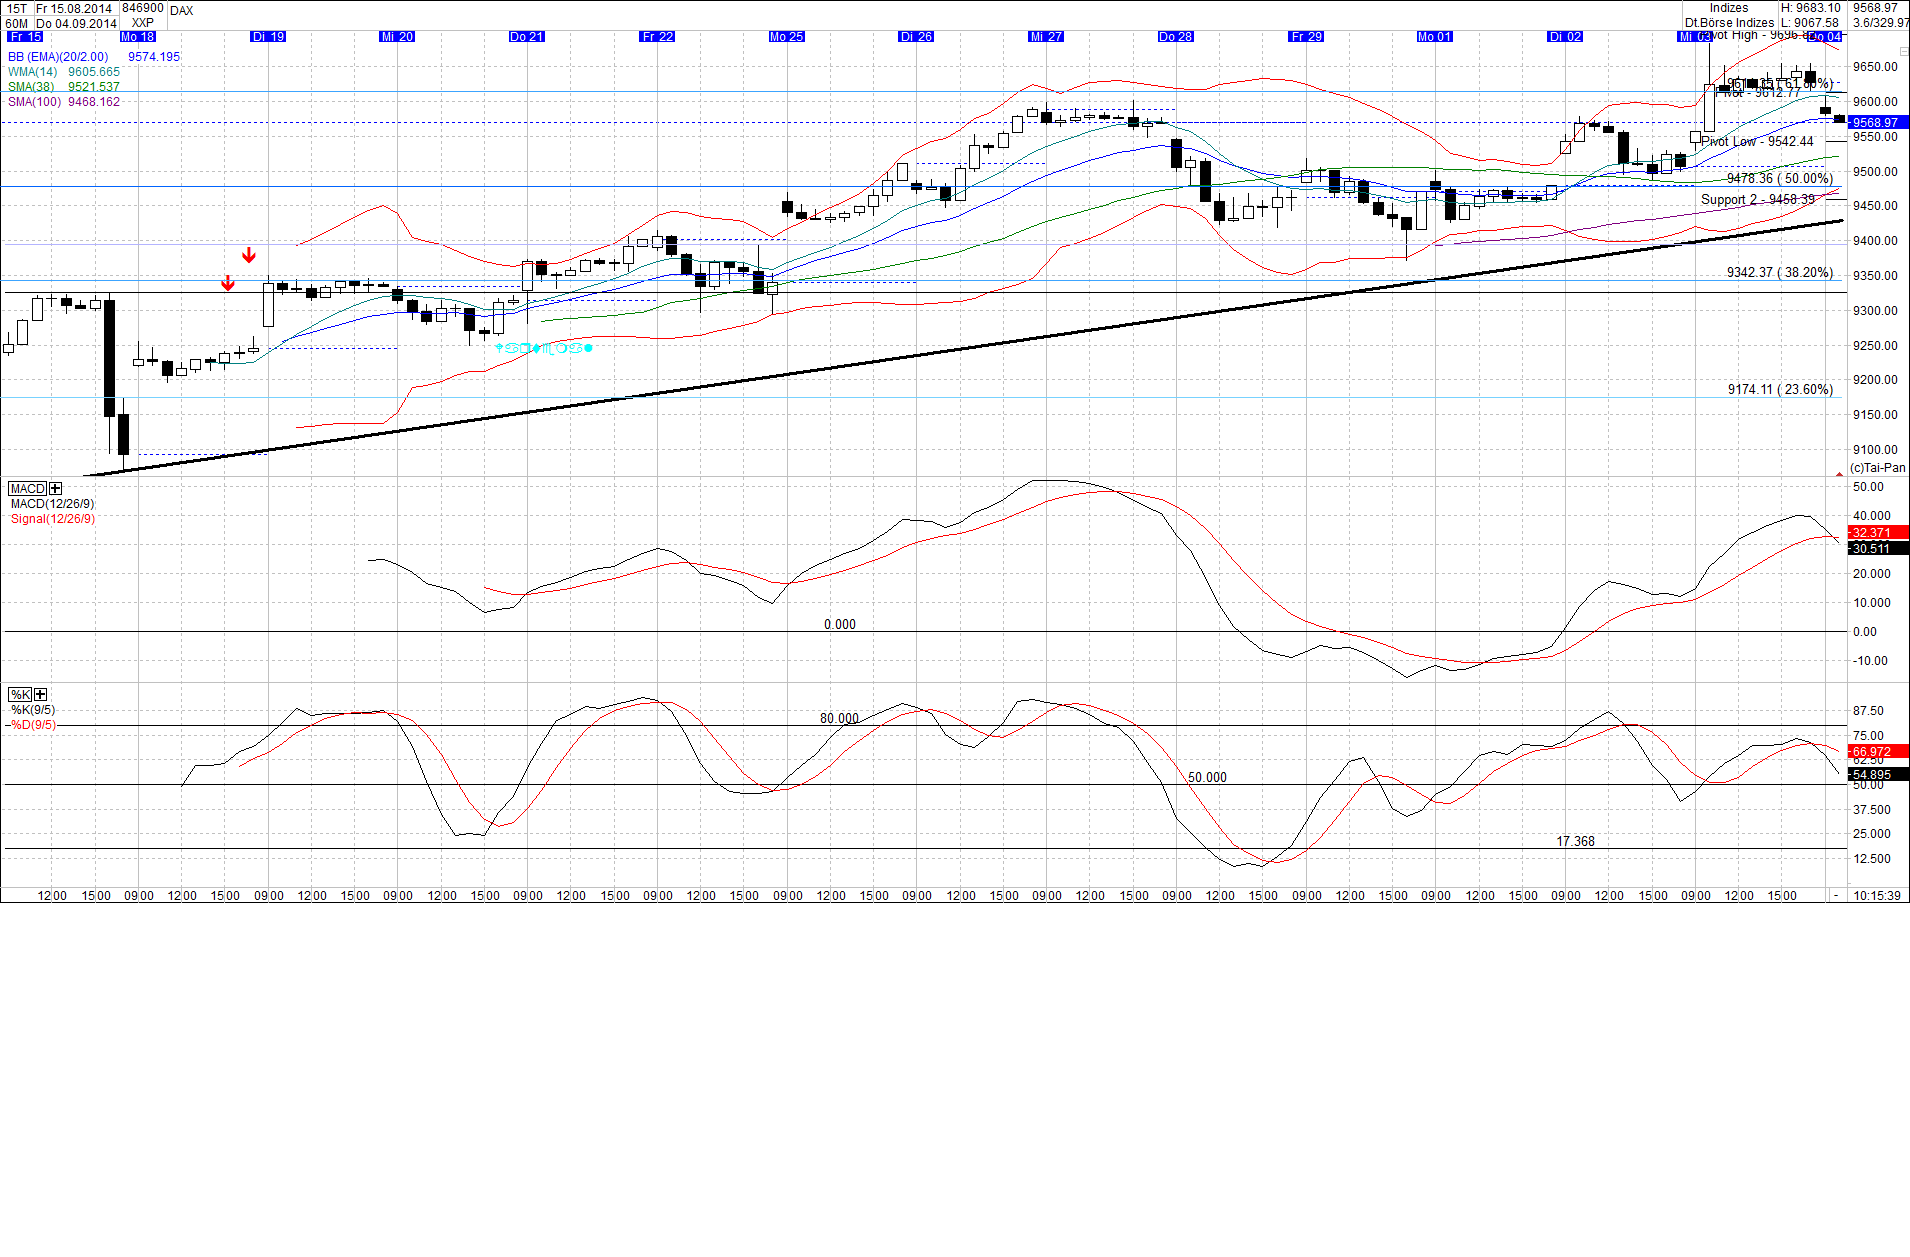Click the Di 19 date marker
This screenshot has width=1910, height=1257.
pyautogui.click(x=268, y=37)
